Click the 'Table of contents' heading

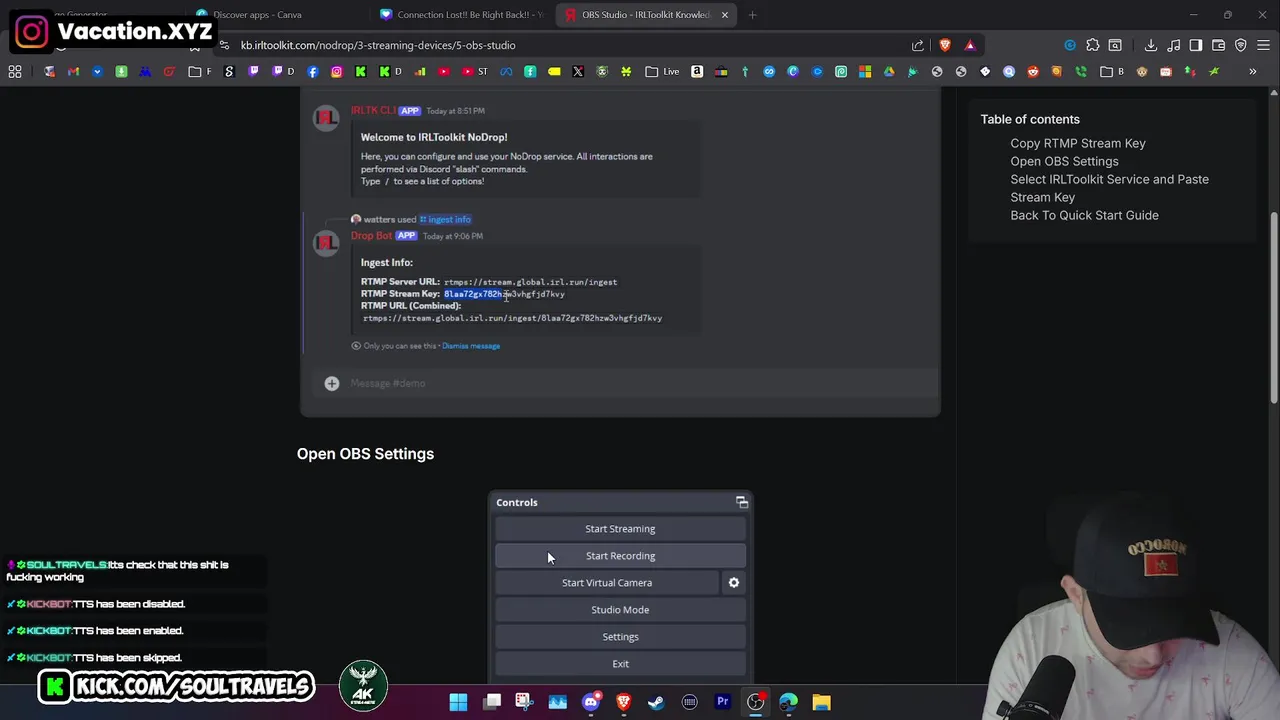click(1030, 119)
